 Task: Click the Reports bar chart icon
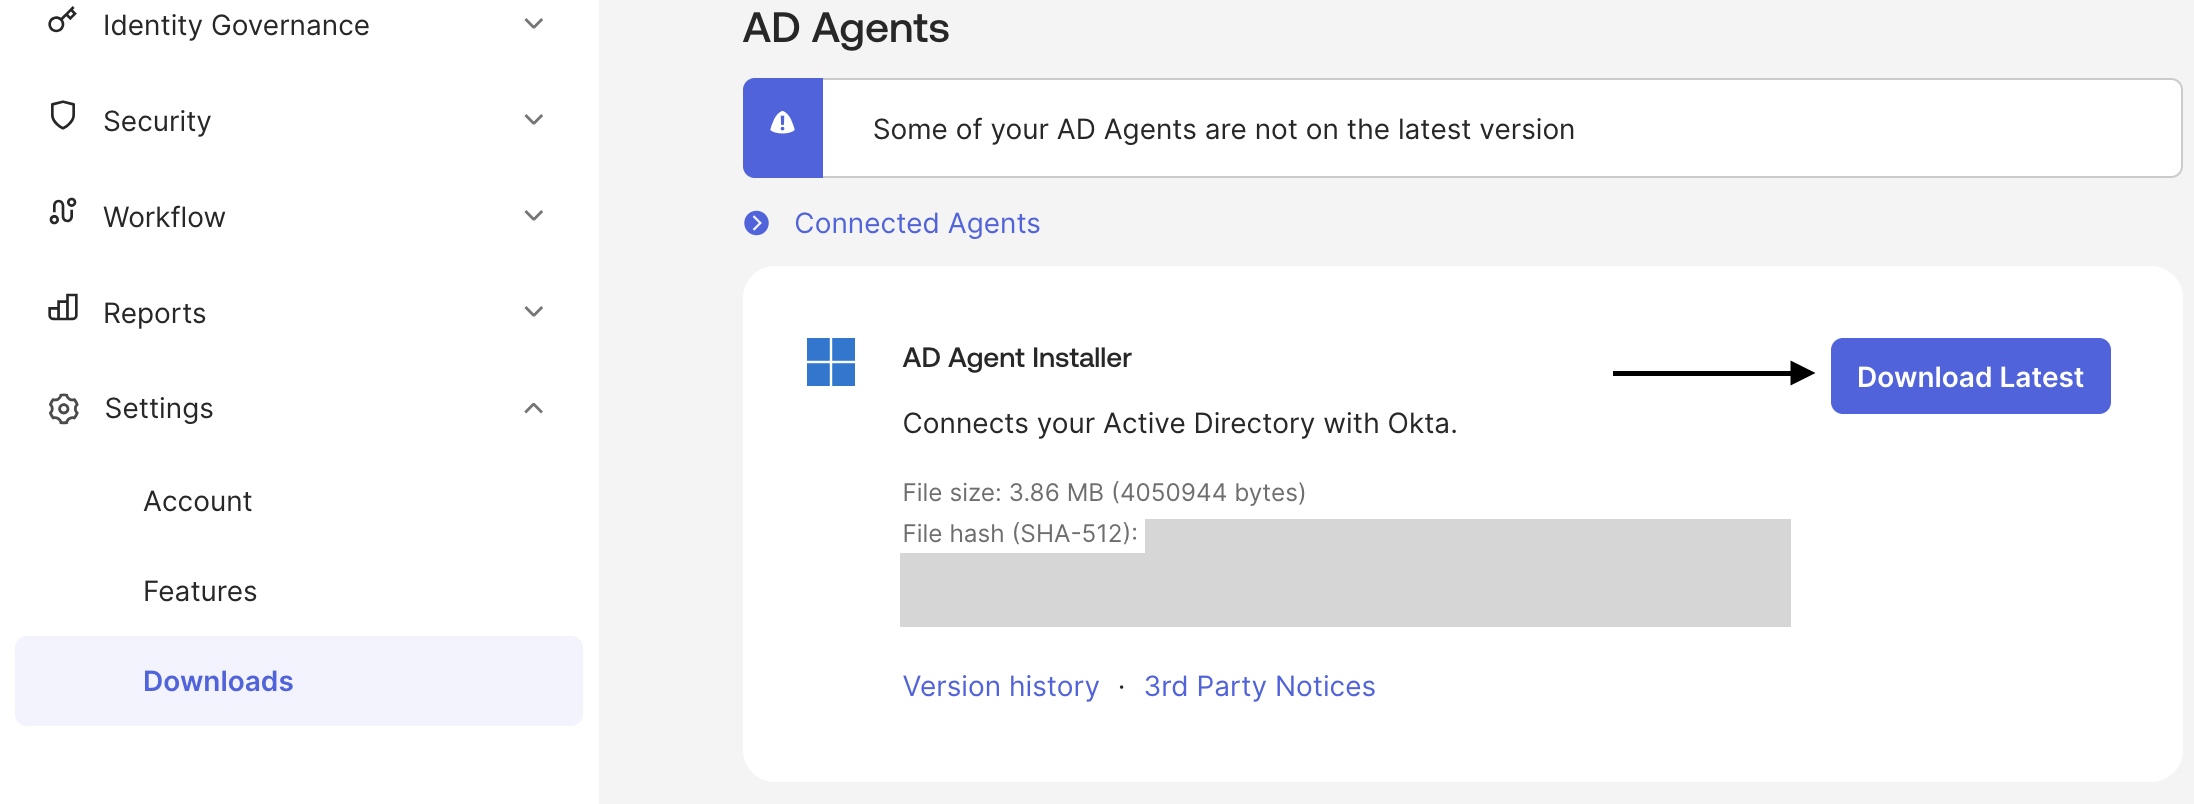[x=63, y=307]
